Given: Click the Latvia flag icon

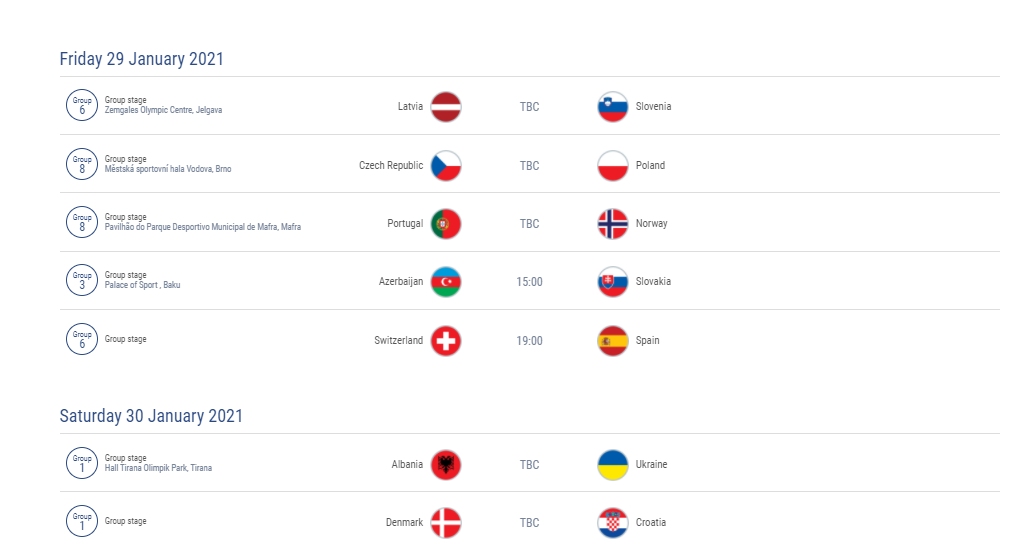Looking at the screenshot, I should click(x=446, y=107).
